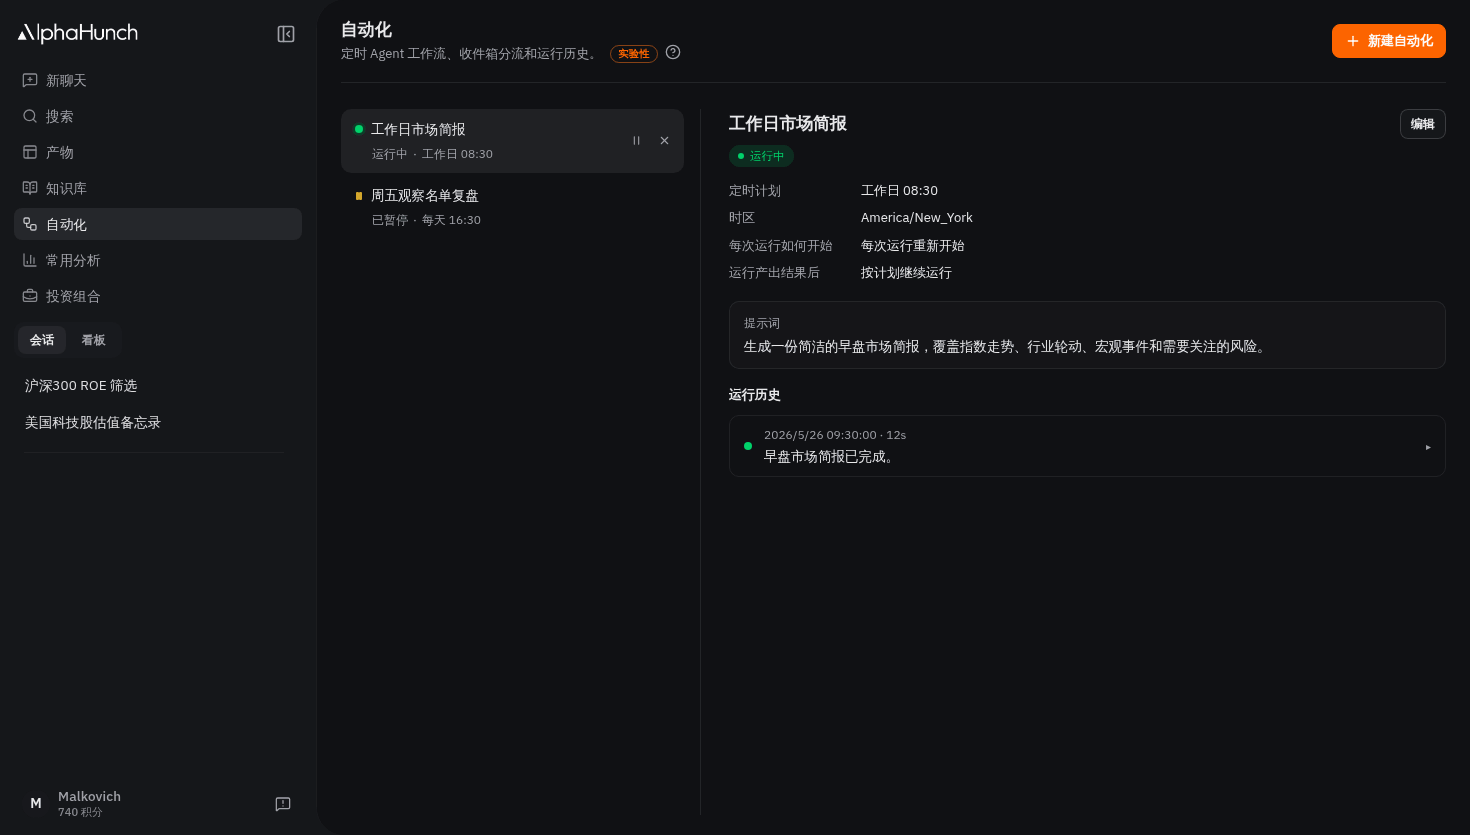Screen dimensions: 1470x835
Task: Click the Malkovich user avatar
Action: click(x=36, y=803)
